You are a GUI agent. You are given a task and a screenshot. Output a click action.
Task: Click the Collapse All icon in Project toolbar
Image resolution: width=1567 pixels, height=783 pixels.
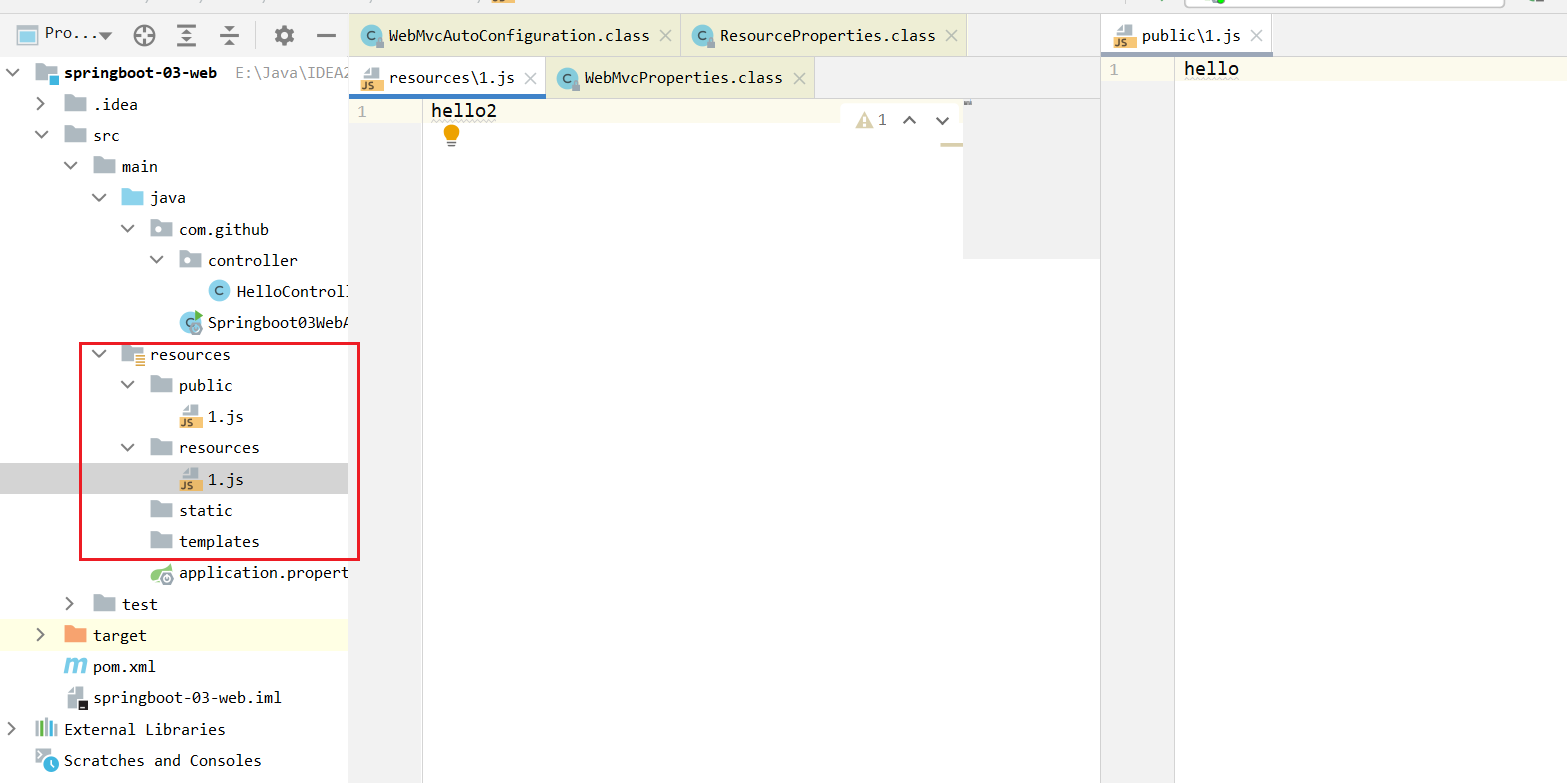pos(230,36)
